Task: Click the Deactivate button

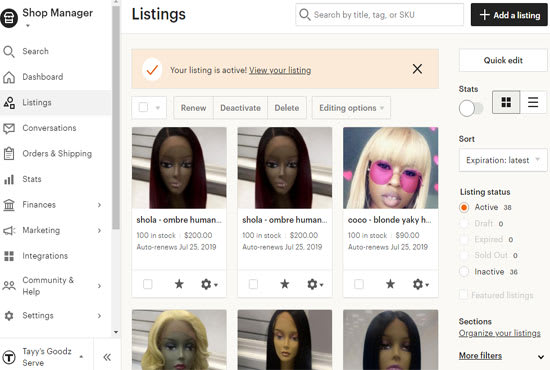Action: [x=240, y=108]
